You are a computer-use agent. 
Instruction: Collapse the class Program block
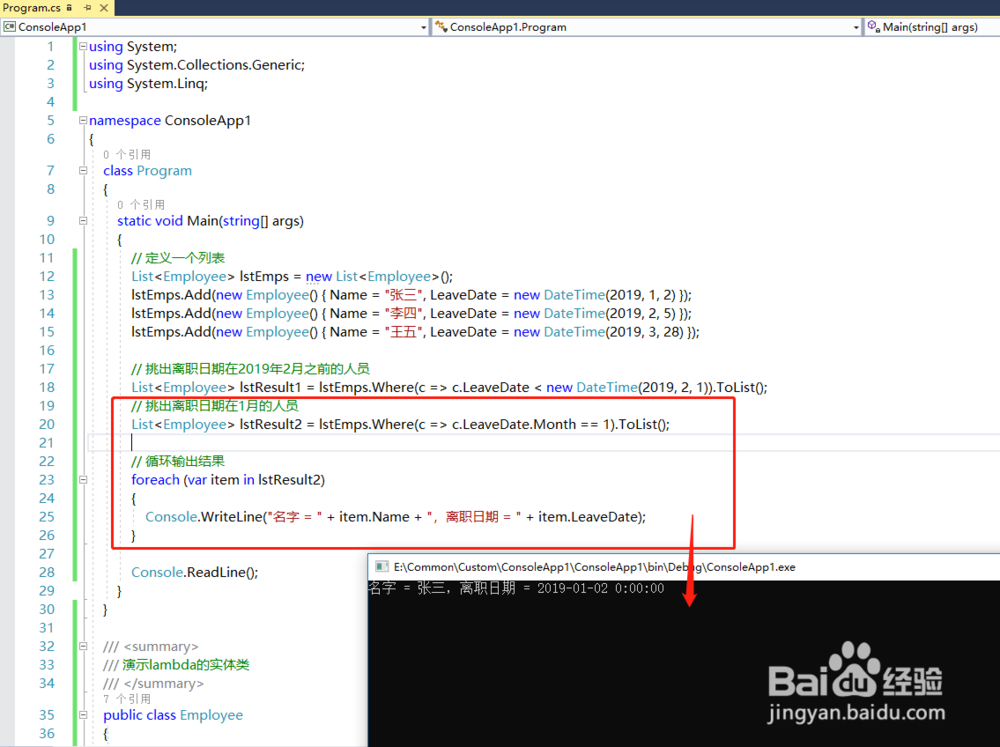(x=83, y=170)
